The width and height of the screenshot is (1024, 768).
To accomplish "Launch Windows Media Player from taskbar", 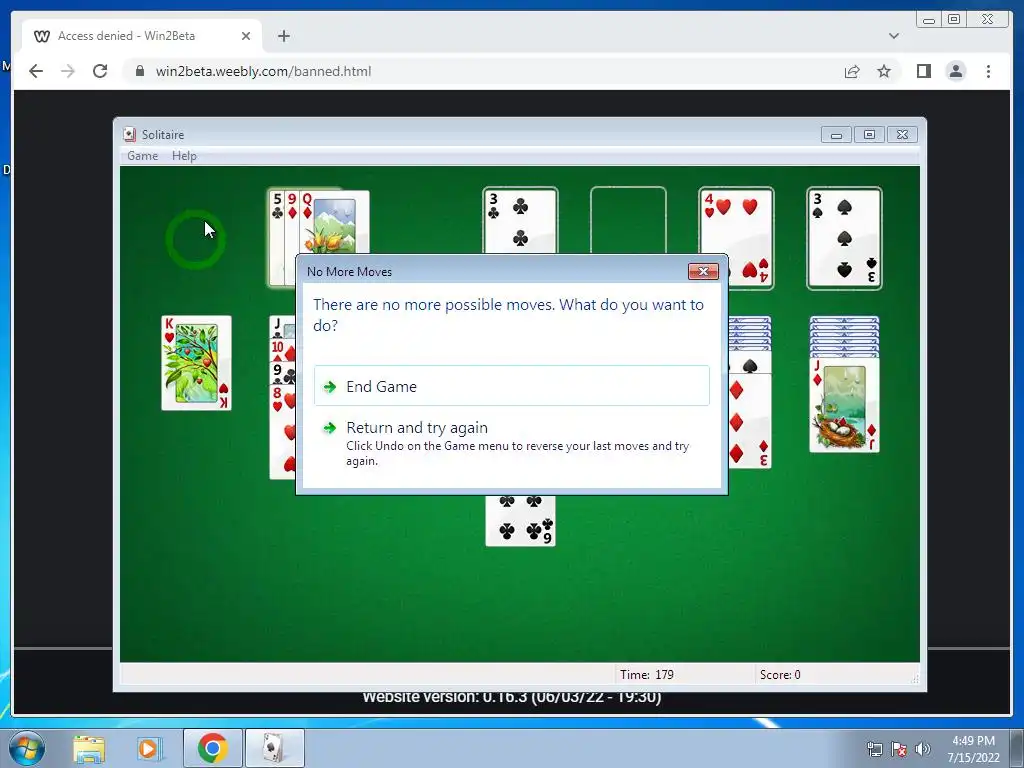I will 149,748.
